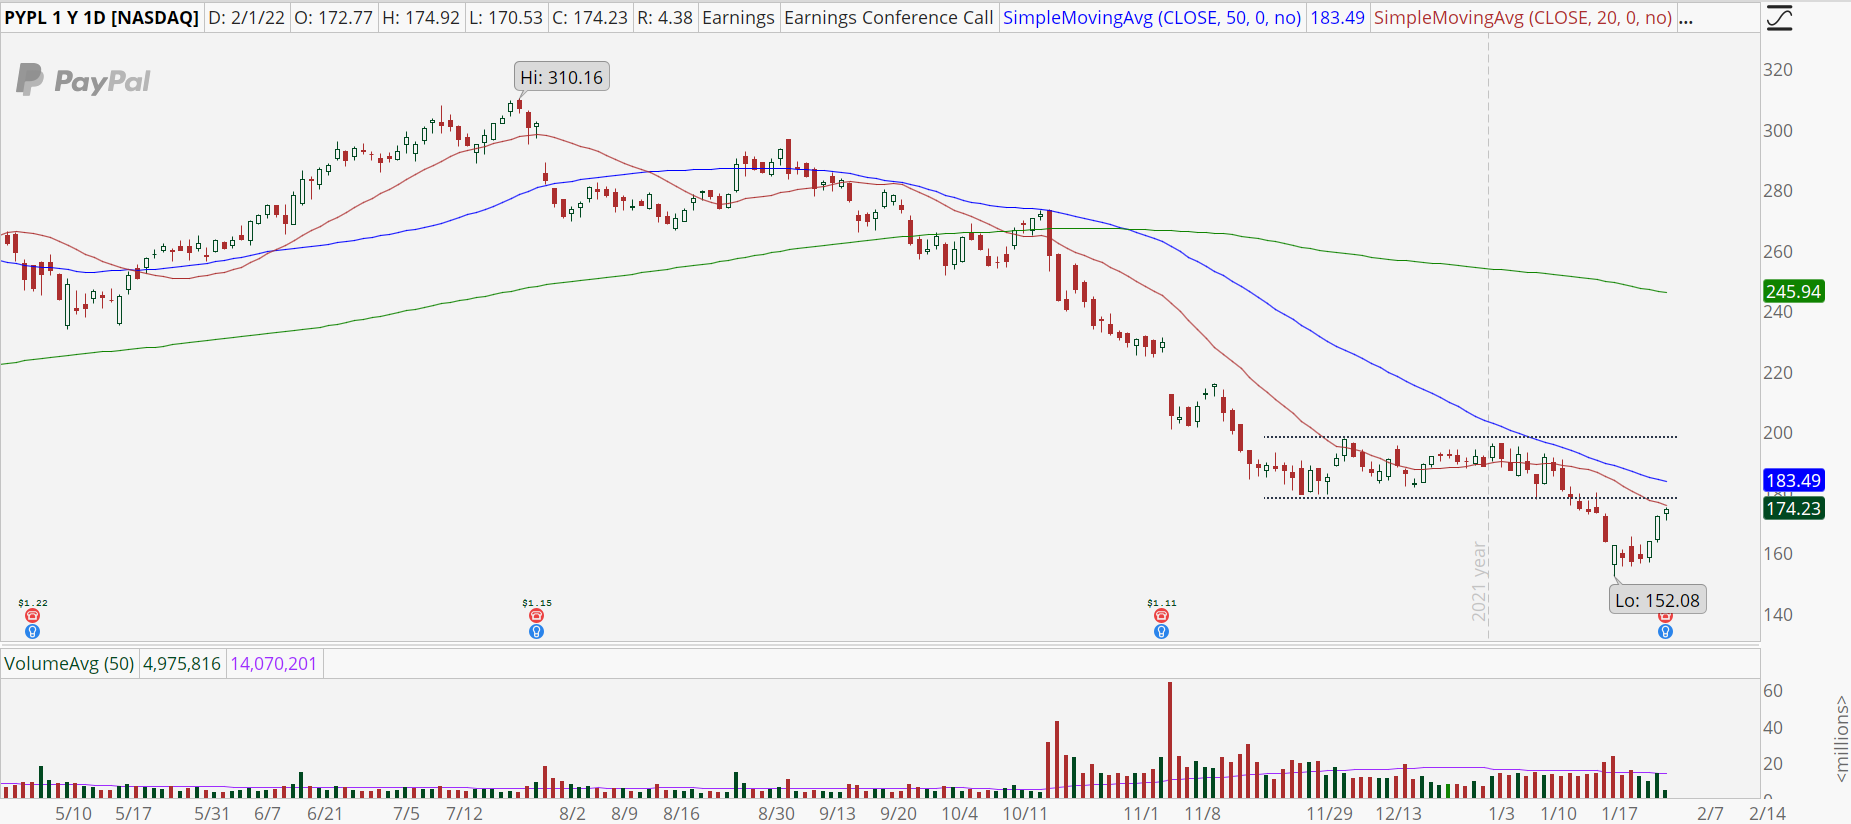Click the blue earnings bulb icon below $1.11
1851x824 pixels.
[x=1161, y=632]
